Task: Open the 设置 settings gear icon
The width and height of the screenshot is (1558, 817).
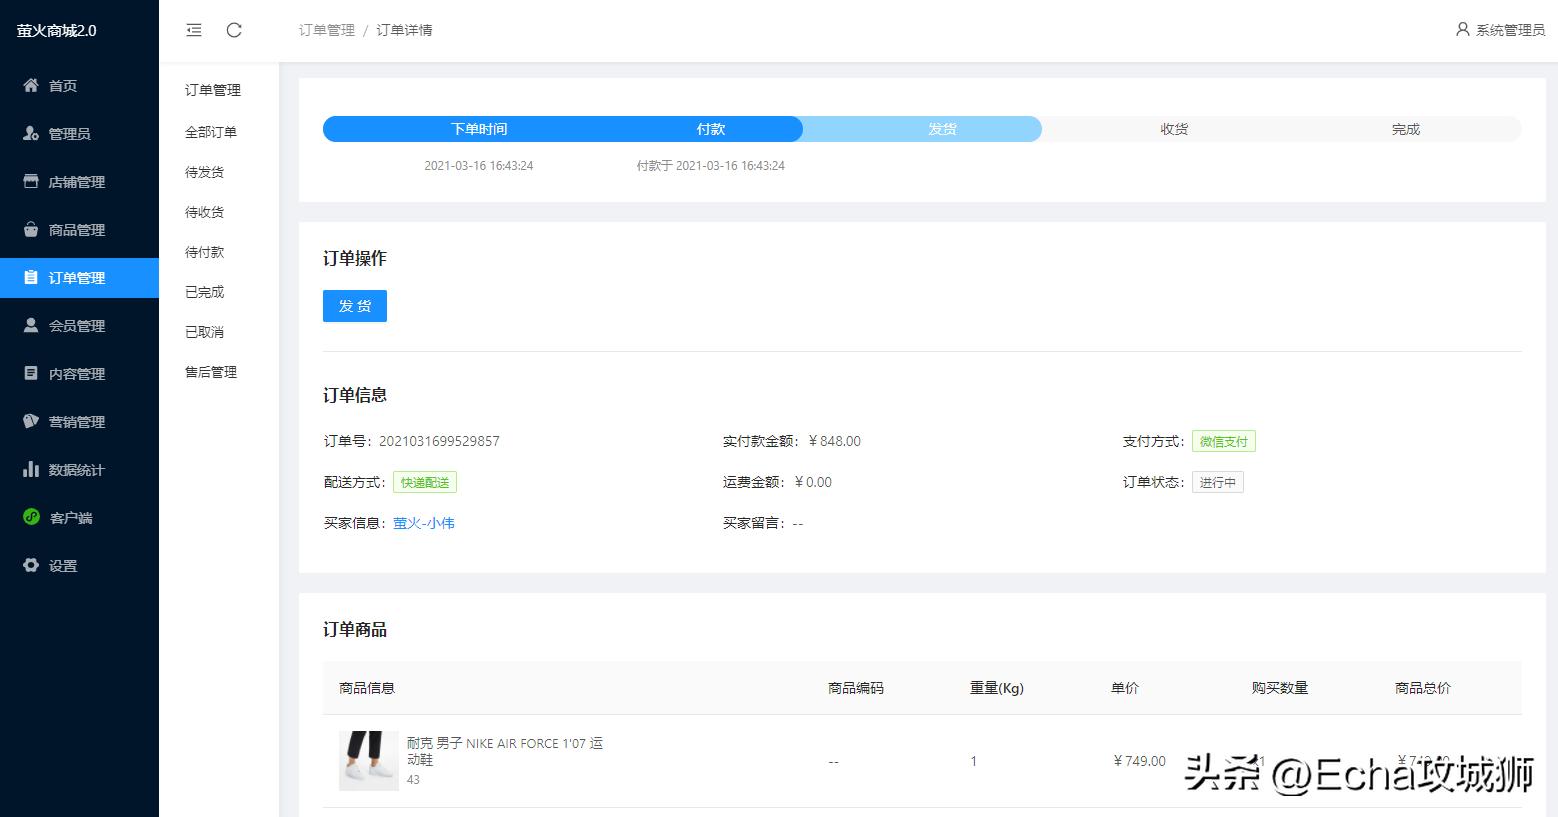Action: pyautogui.click(x=32, y=565)
